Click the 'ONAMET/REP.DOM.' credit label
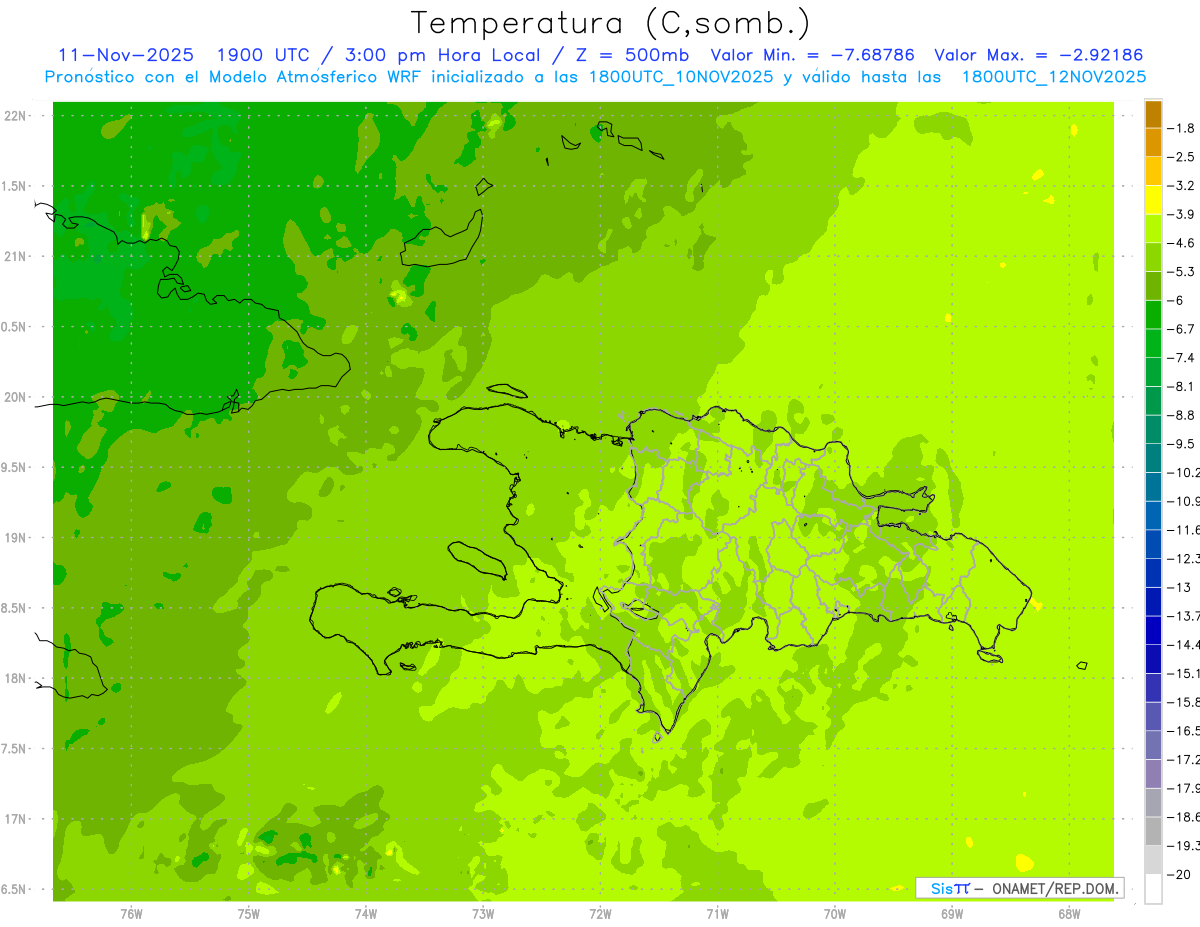Image resolution: width=1200 pixels, height=927 pixels. (x=1056, y=888)
